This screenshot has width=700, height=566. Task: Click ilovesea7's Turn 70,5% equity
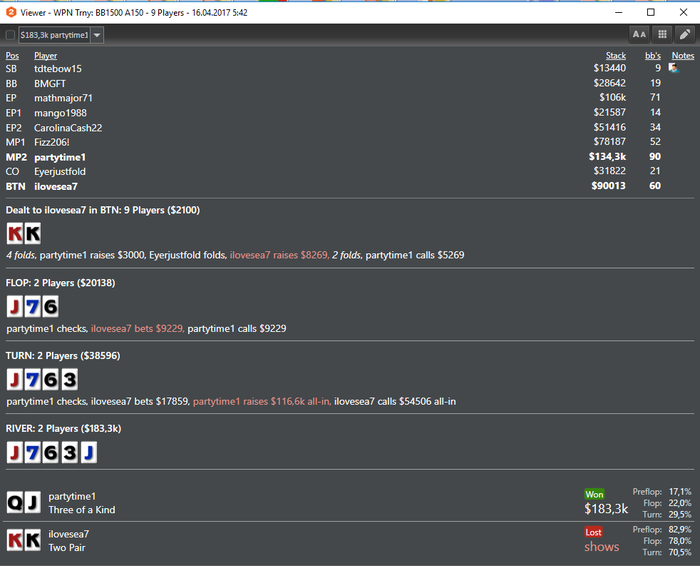[x=667, y=552]
